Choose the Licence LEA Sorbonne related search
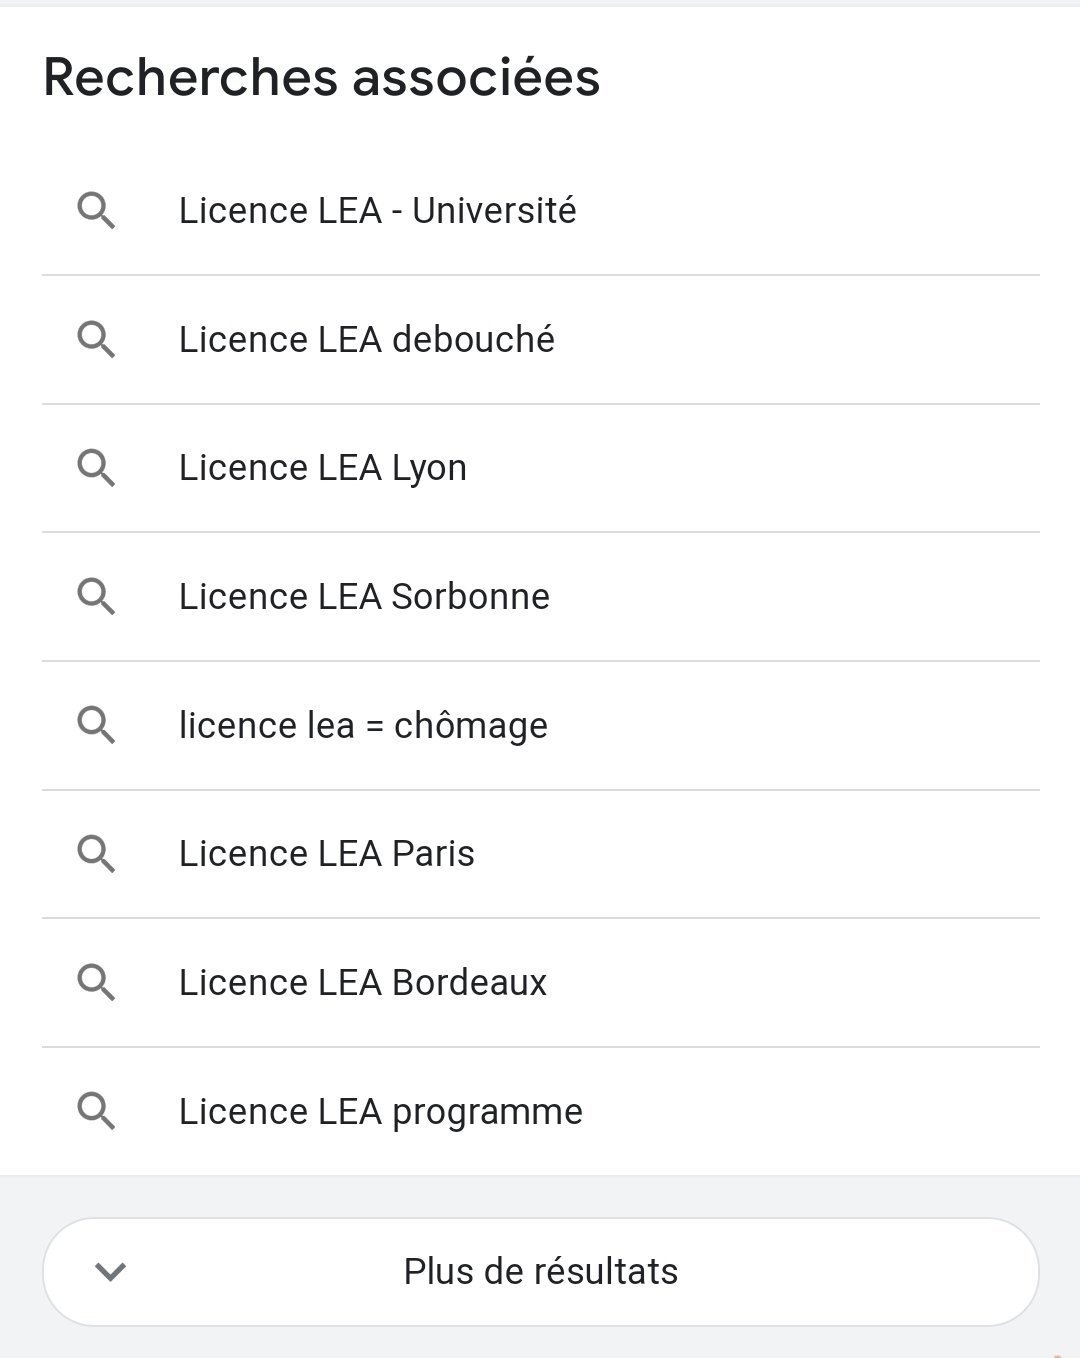 (x=364, y=597)
